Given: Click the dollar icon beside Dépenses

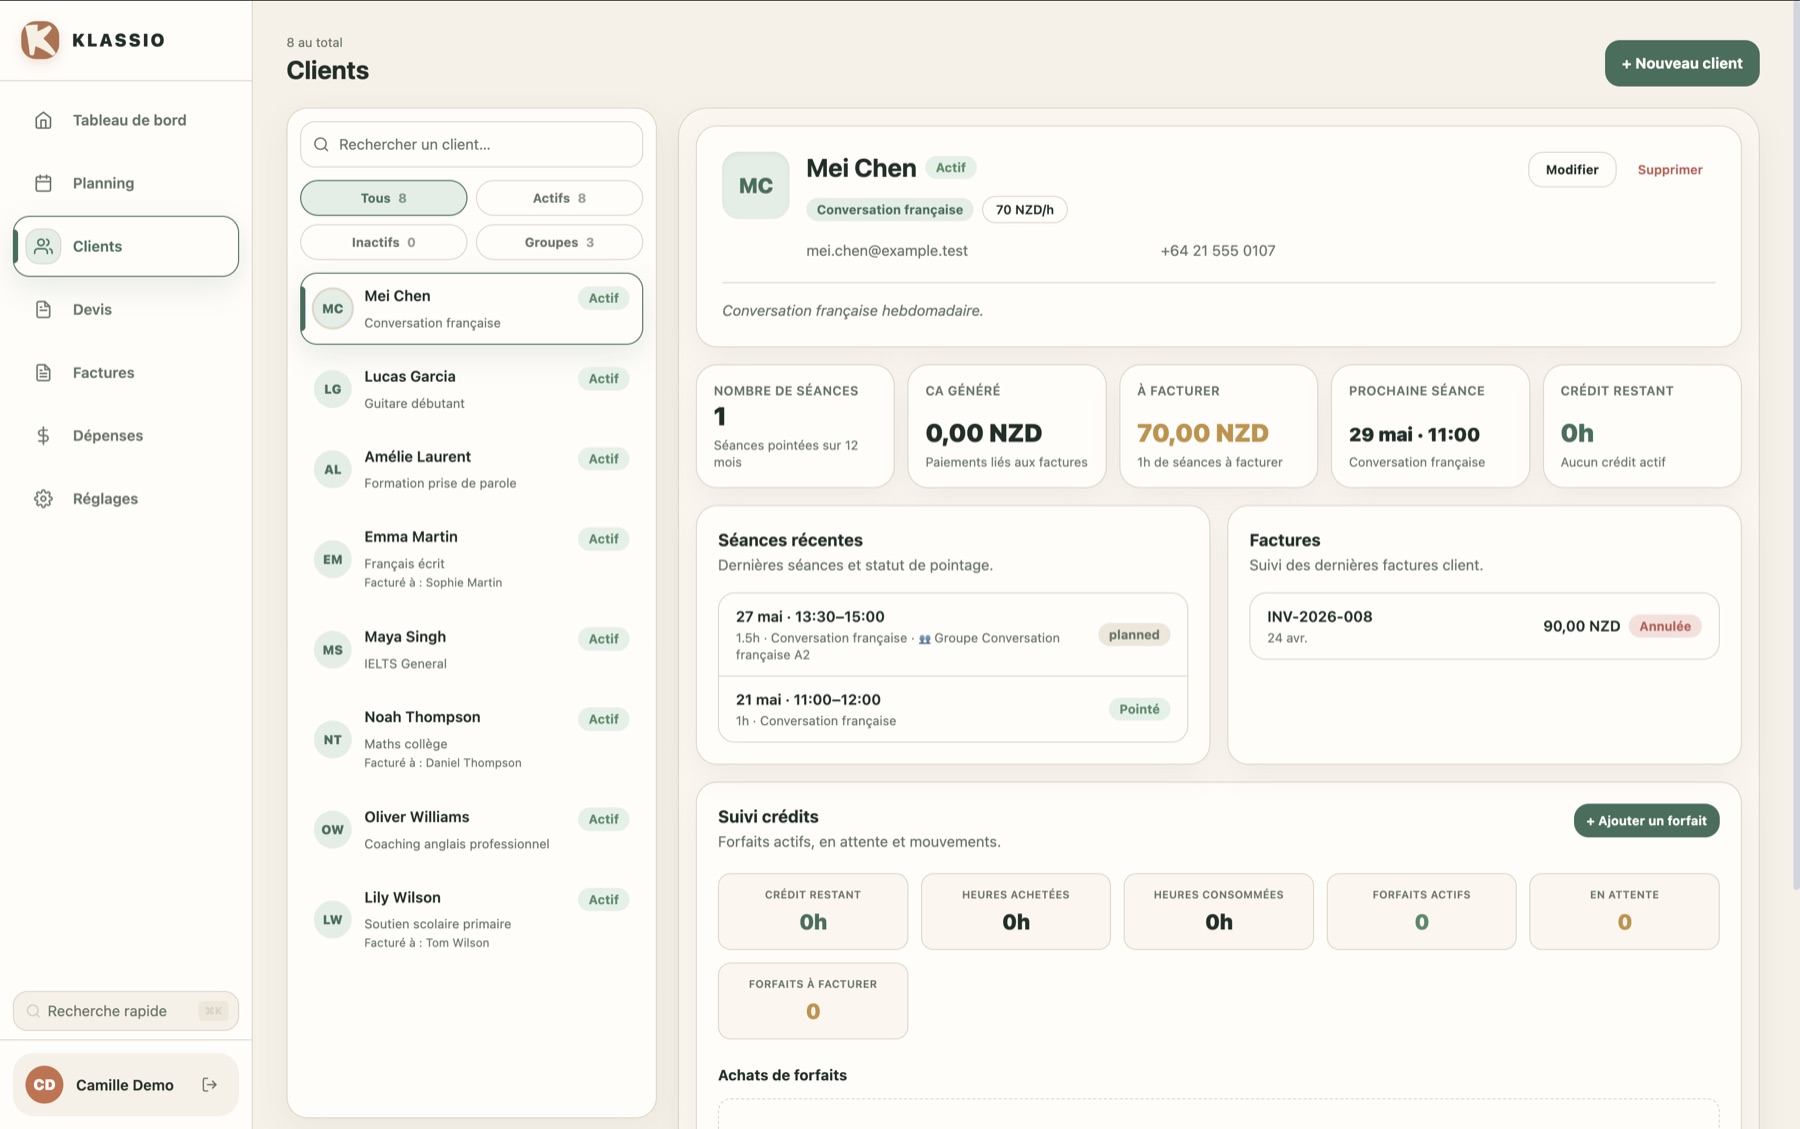Looking at the screenshot, I should click(43, 435).
